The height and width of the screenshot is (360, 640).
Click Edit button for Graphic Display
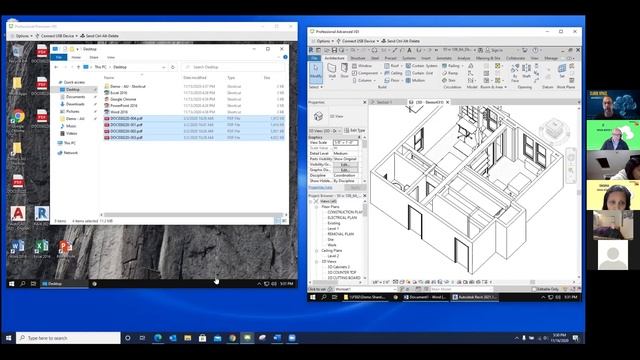click(x=345, y=170)
